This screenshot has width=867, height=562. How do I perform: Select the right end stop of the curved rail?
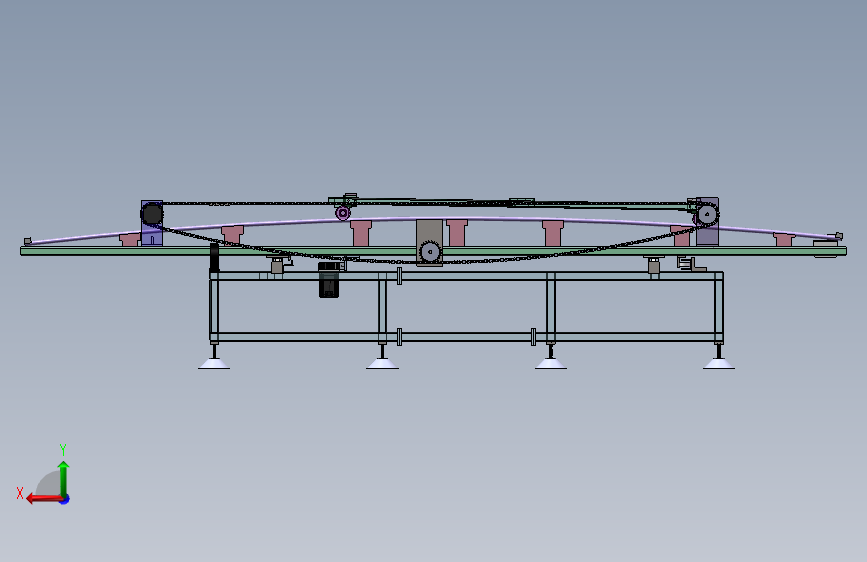click(839, 236)
